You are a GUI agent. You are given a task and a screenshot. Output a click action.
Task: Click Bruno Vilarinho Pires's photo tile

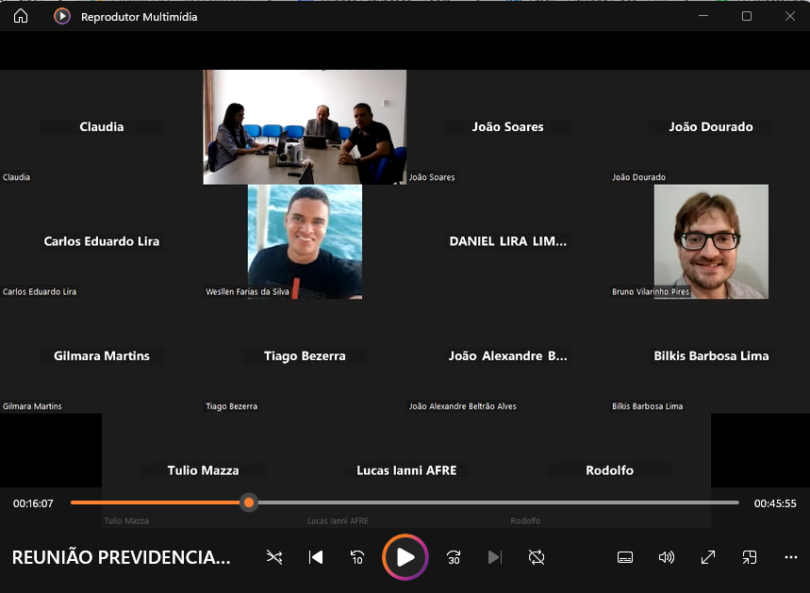pyautogui.click(x=711, y=242)
